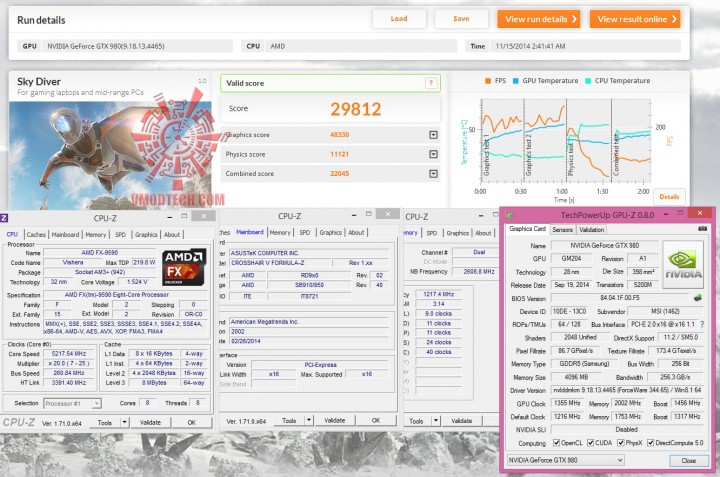Image resolution: width=720 pixels, height=477 pixels.
Task: Minimize the GPU-Z window
Action: 665,214
